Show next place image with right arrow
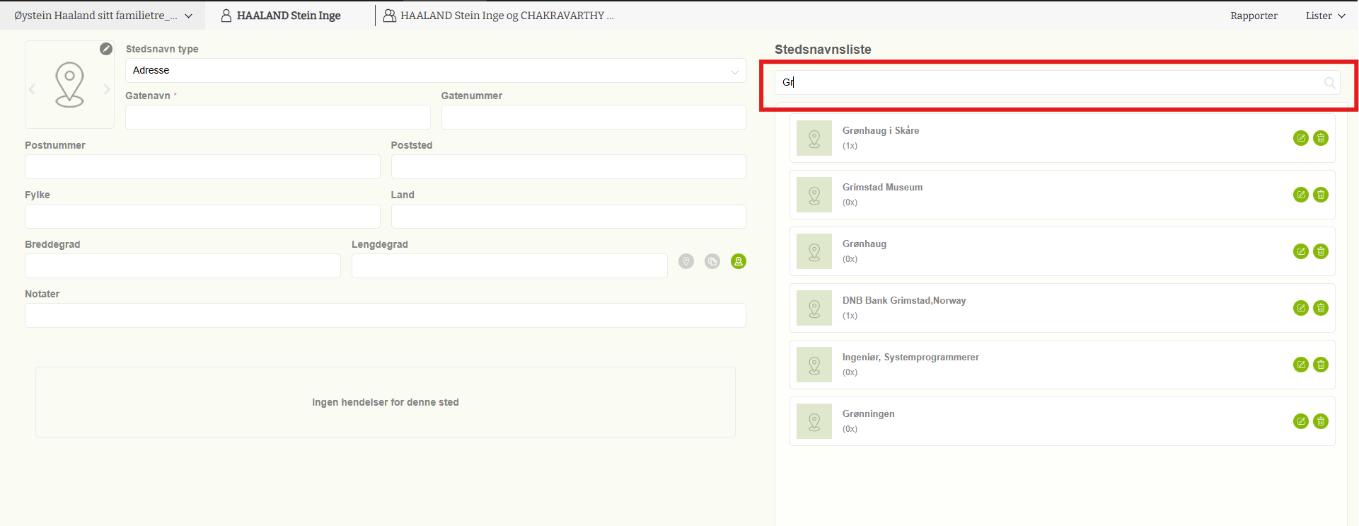 coord(107,89)
